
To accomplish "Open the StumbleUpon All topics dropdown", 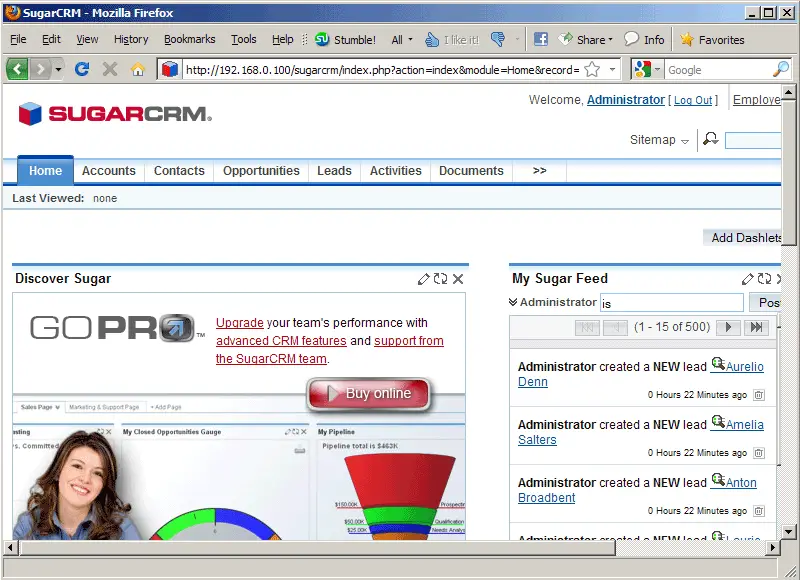I will (402, 39).
